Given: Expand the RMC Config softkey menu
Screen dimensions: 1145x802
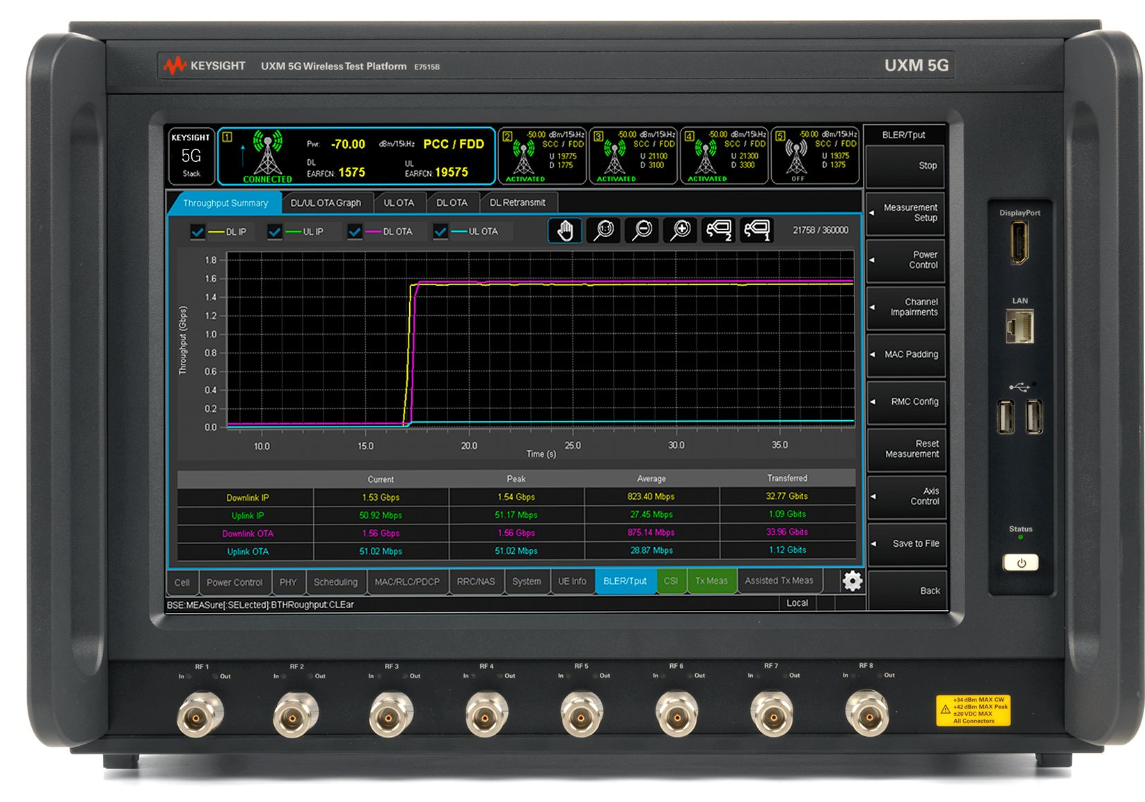Looking at the screenshot, I should [906, 402].
